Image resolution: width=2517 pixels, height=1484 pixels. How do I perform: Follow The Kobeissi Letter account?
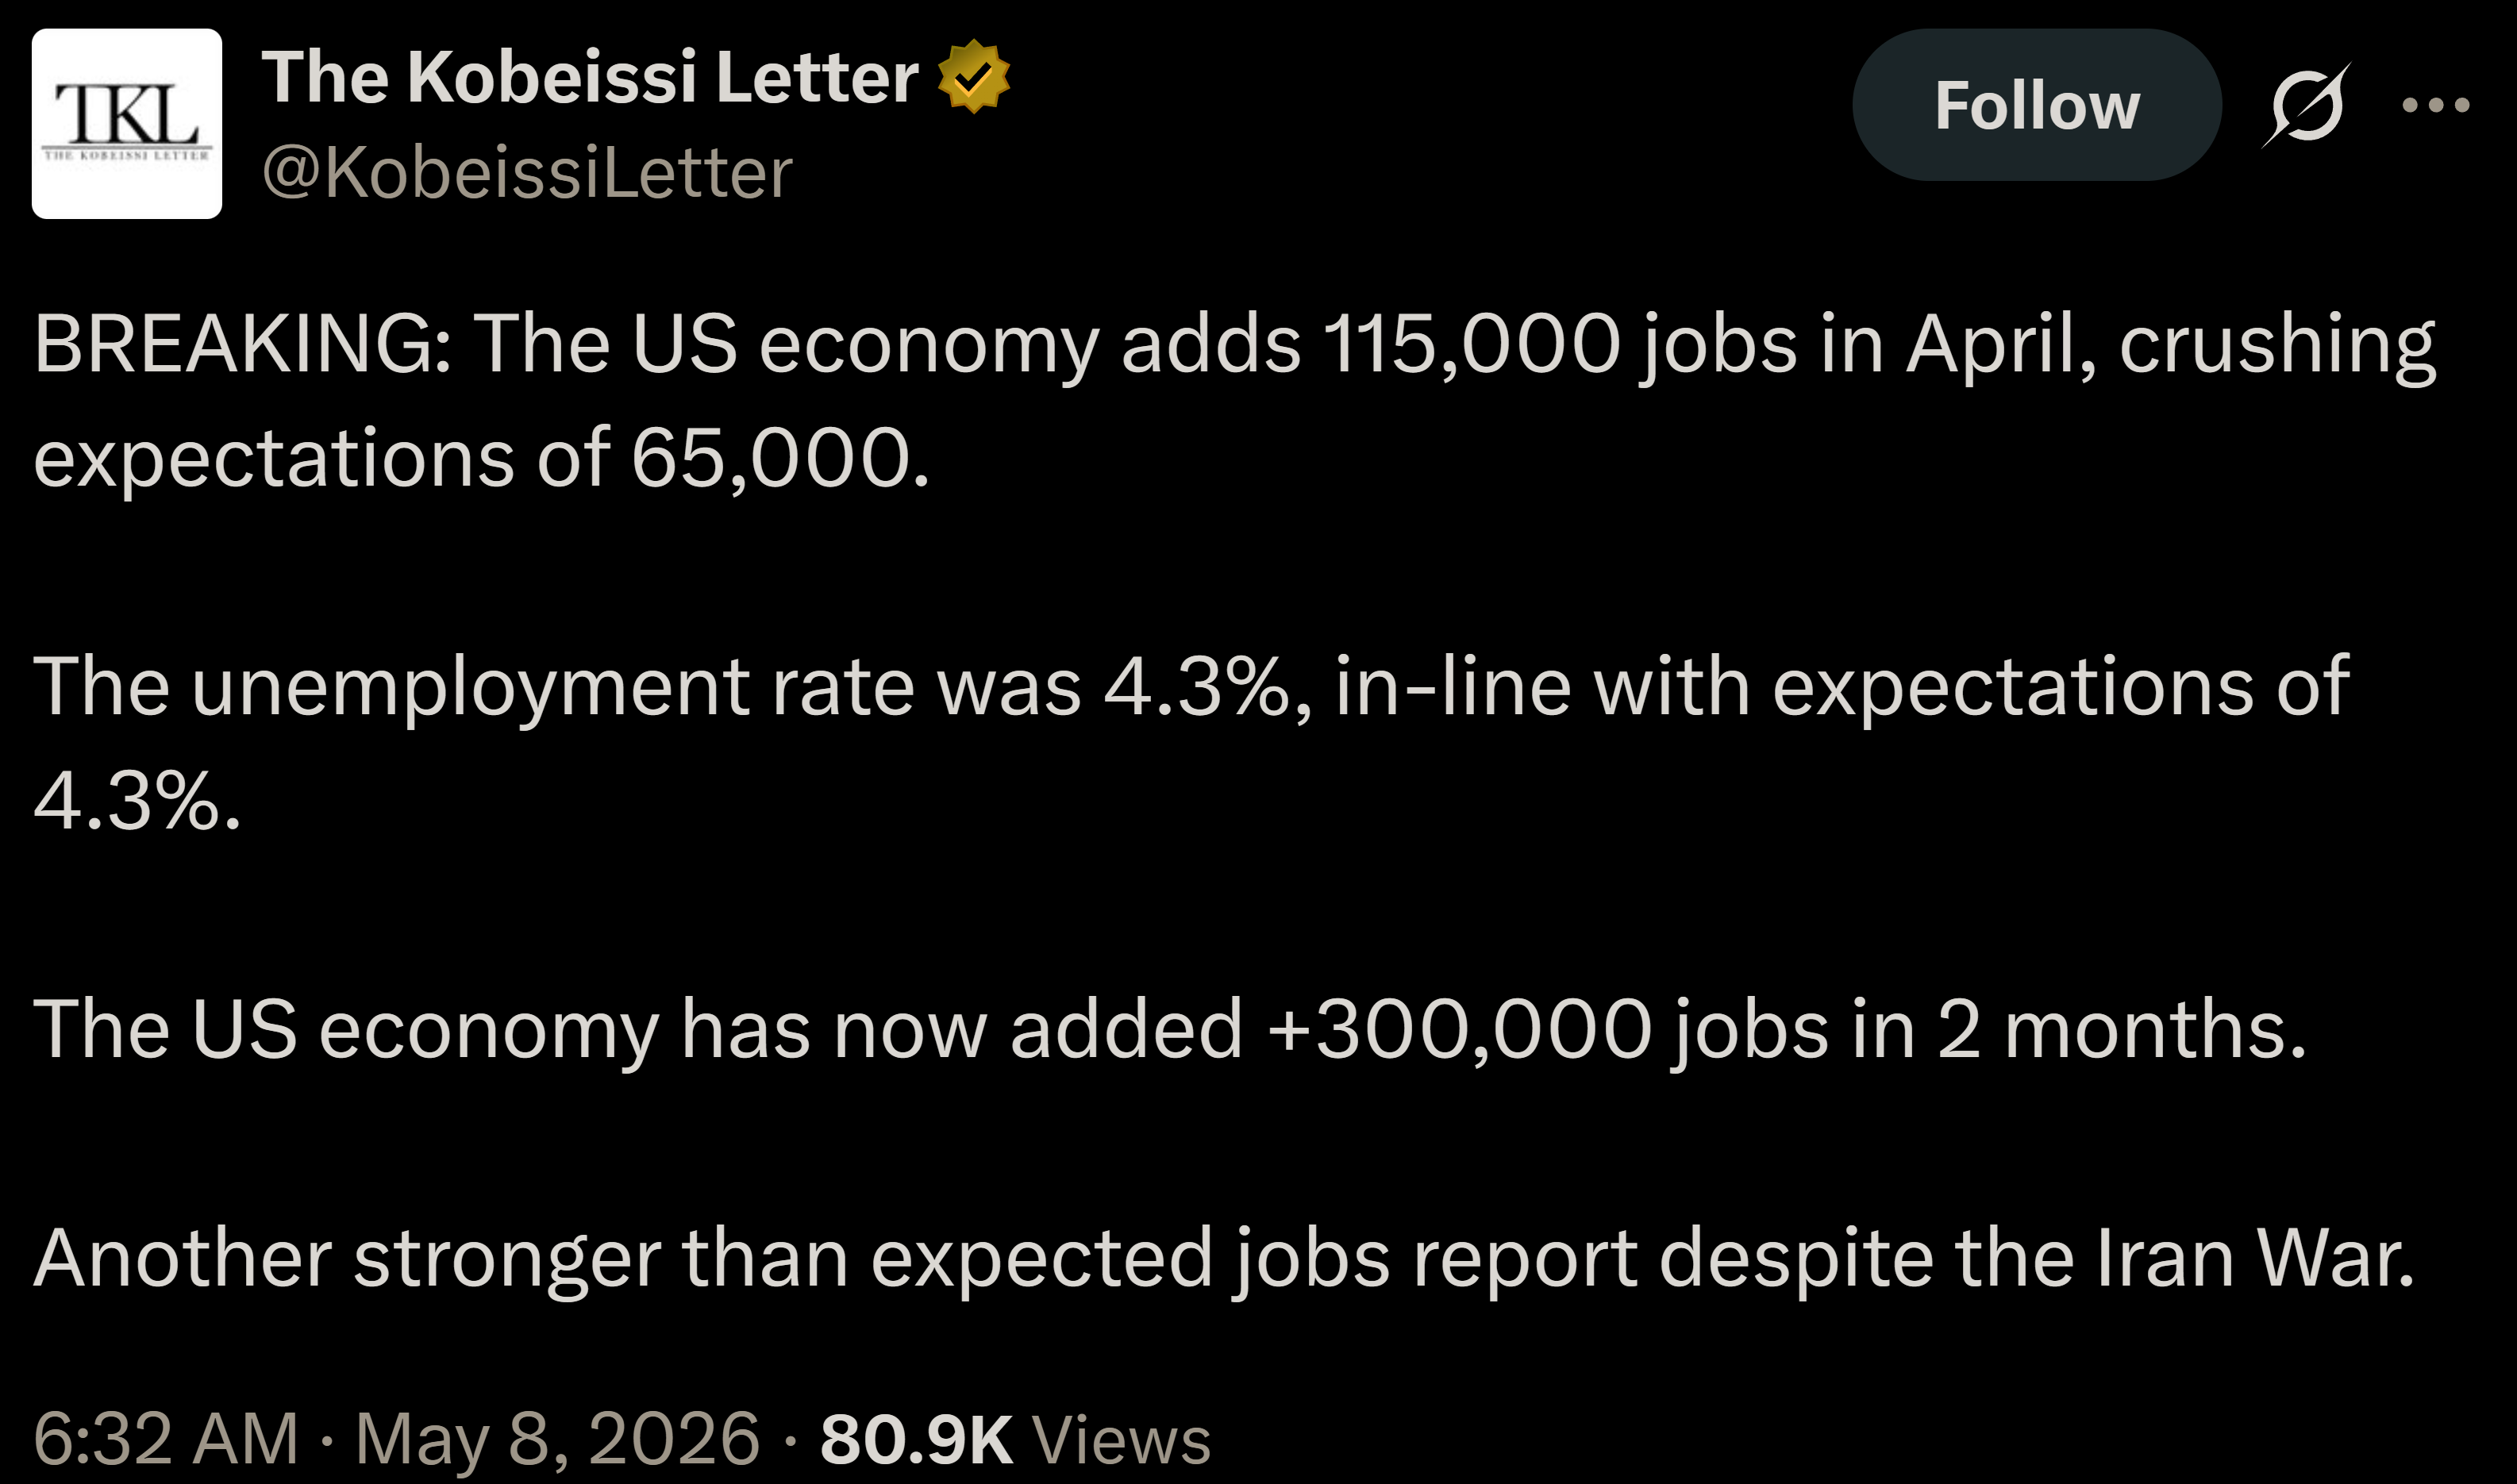[x=2037, y=104]
